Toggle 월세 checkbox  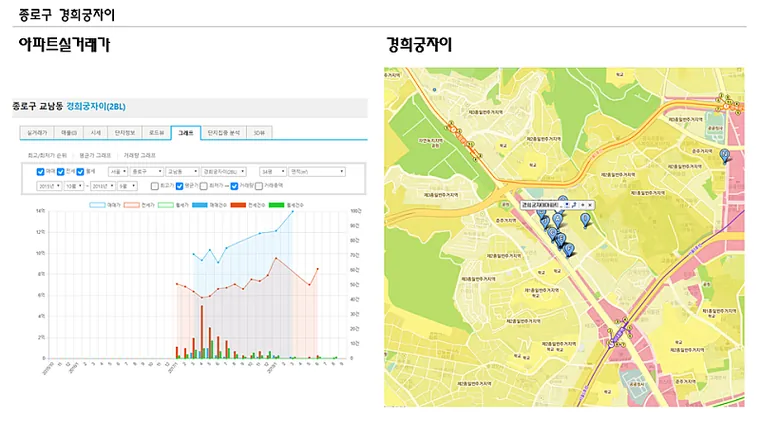tap(80, 172)
